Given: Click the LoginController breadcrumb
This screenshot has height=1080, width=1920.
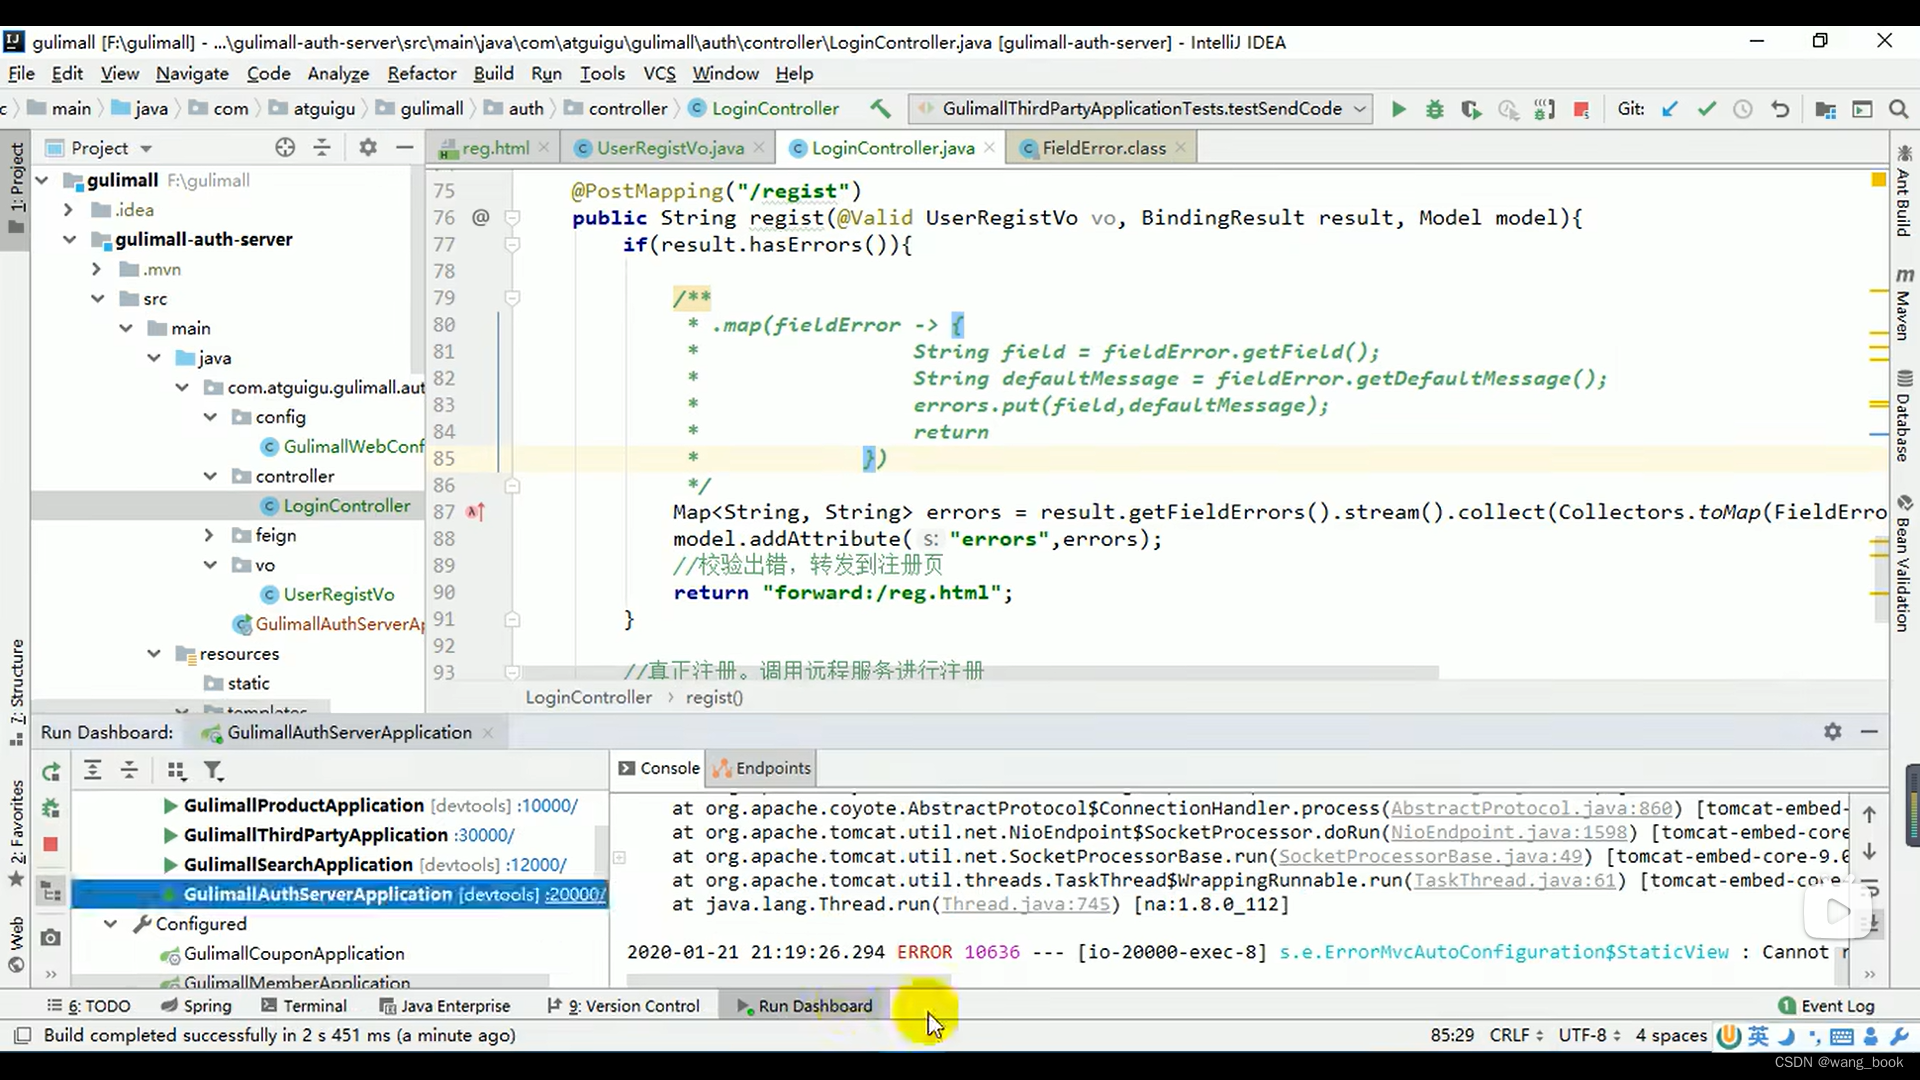Looking at the screenshot, I should pos(588,698).
